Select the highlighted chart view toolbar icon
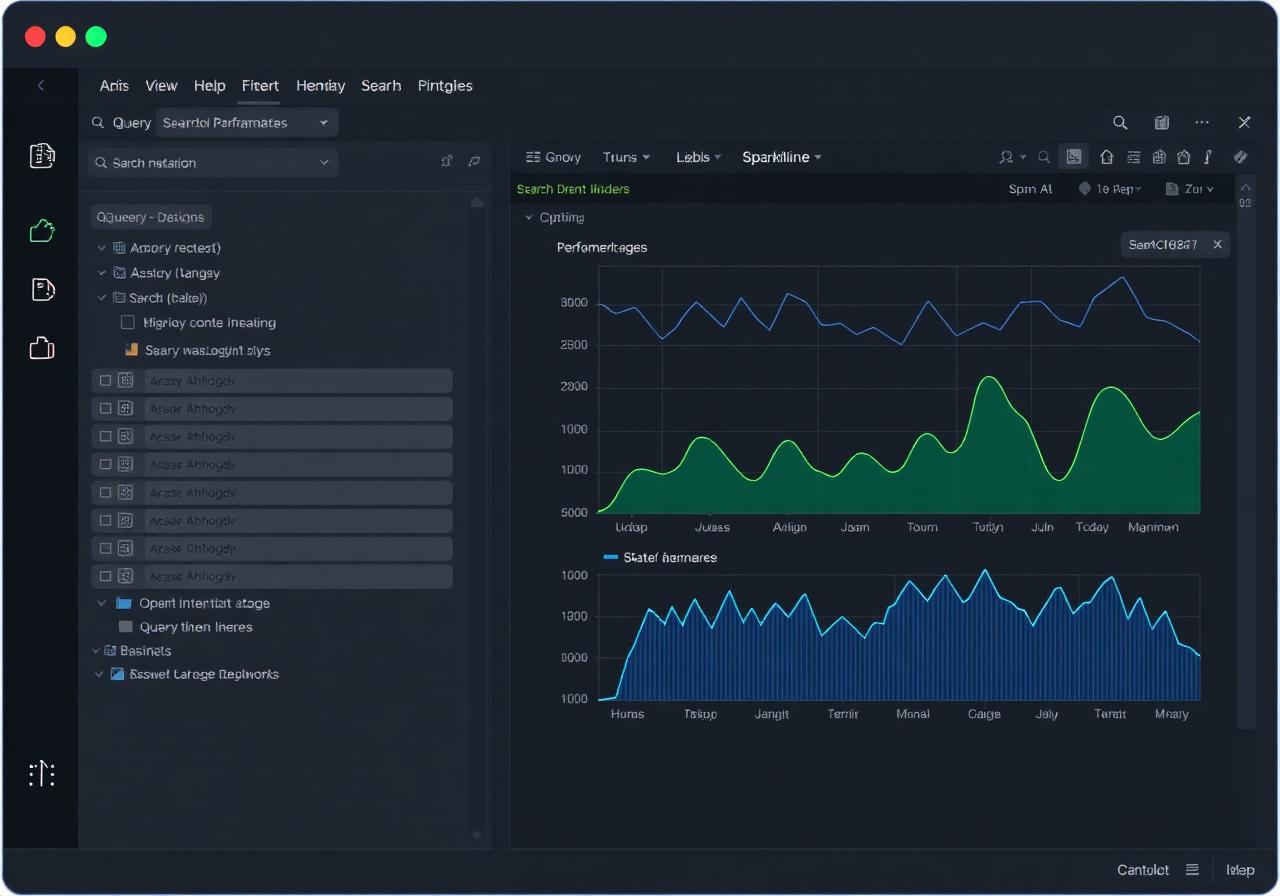 tap(1073, 157)
